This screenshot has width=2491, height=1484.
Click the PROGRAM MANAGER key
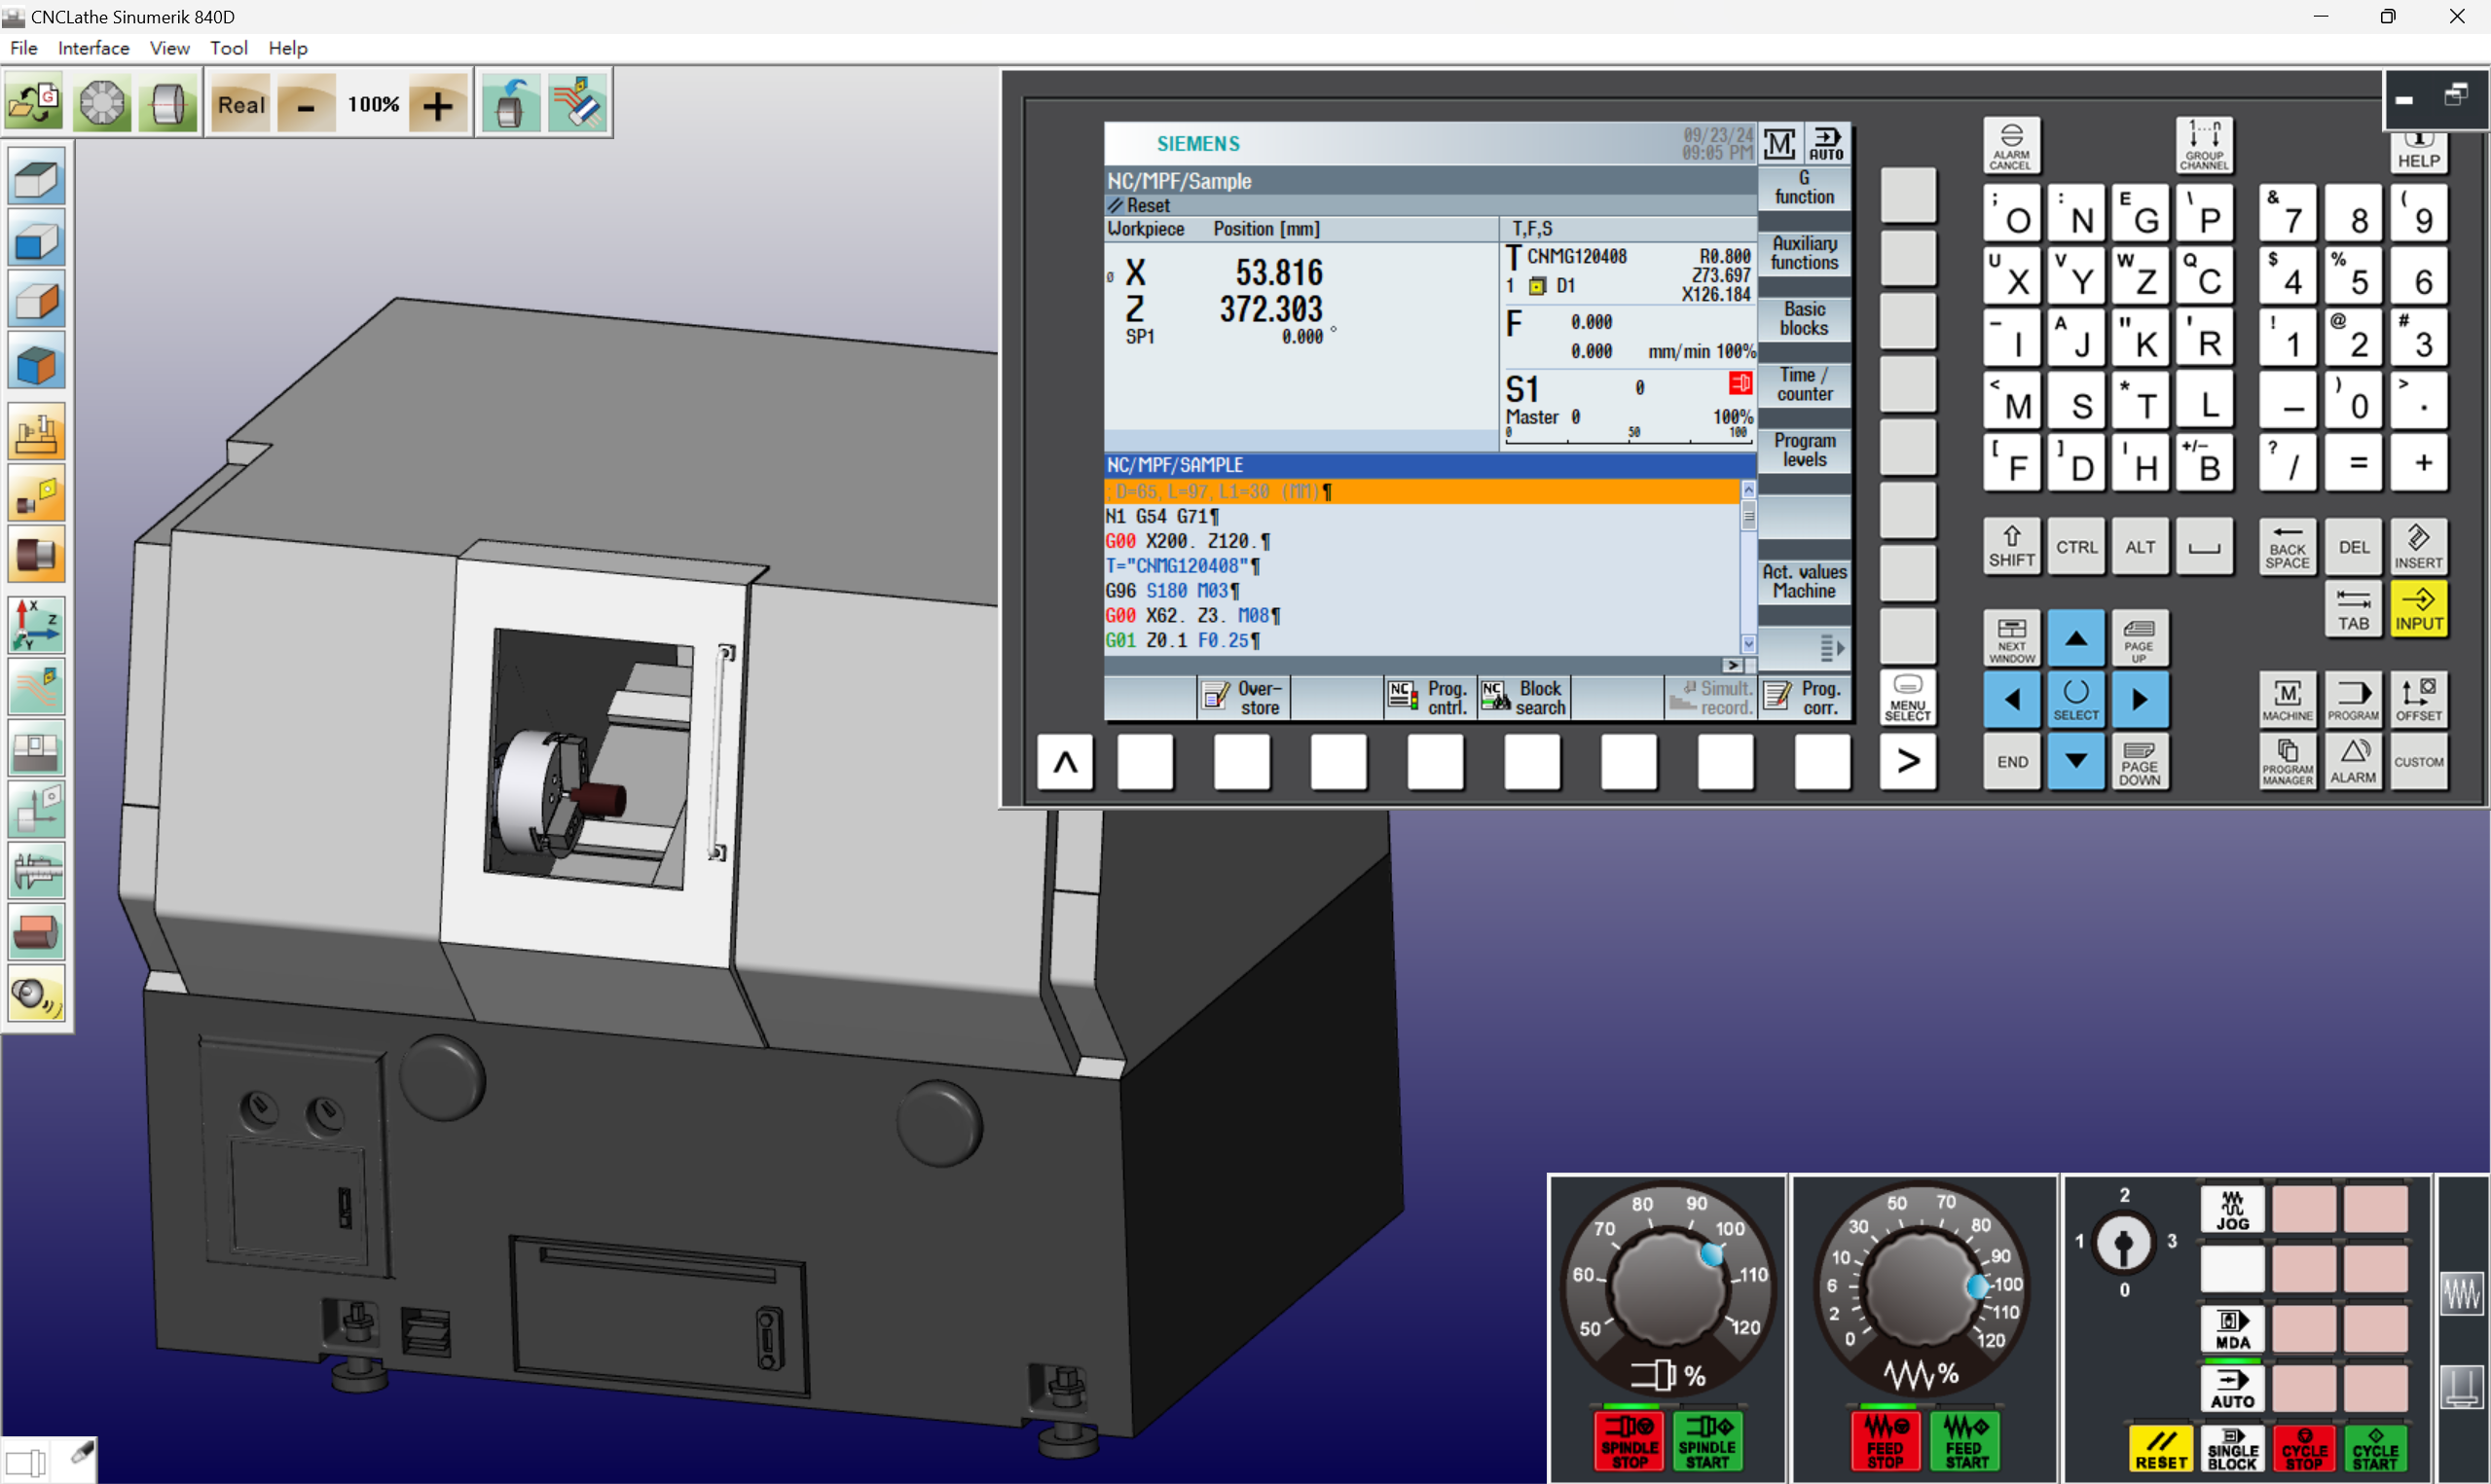click(2287, 762)
